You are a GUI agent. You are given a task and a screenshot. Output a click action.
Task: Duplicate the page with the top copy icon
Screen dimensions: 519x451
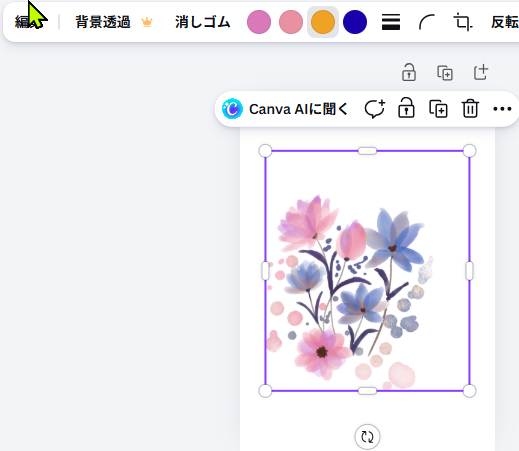[x=445, y=73]
